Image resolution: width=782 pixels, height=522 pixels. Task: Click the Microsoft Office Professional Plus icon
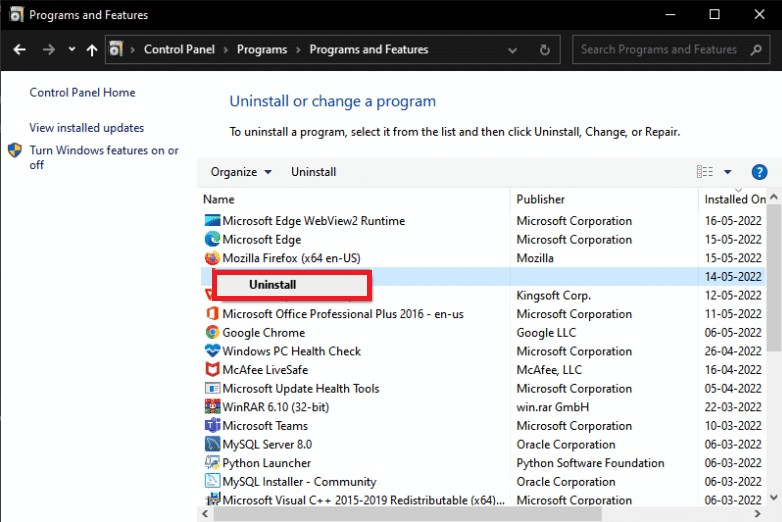point(212,314)
